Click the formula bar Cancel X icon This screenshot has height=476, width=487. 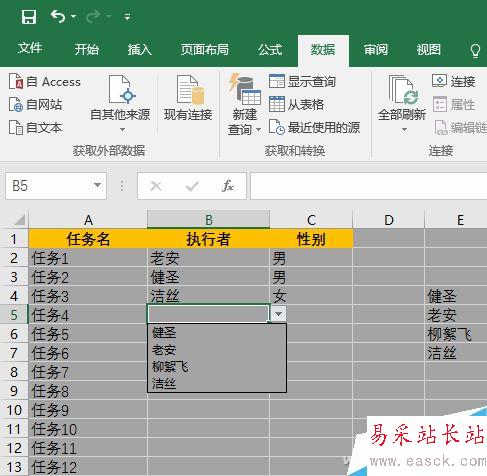tap(156, 186)
